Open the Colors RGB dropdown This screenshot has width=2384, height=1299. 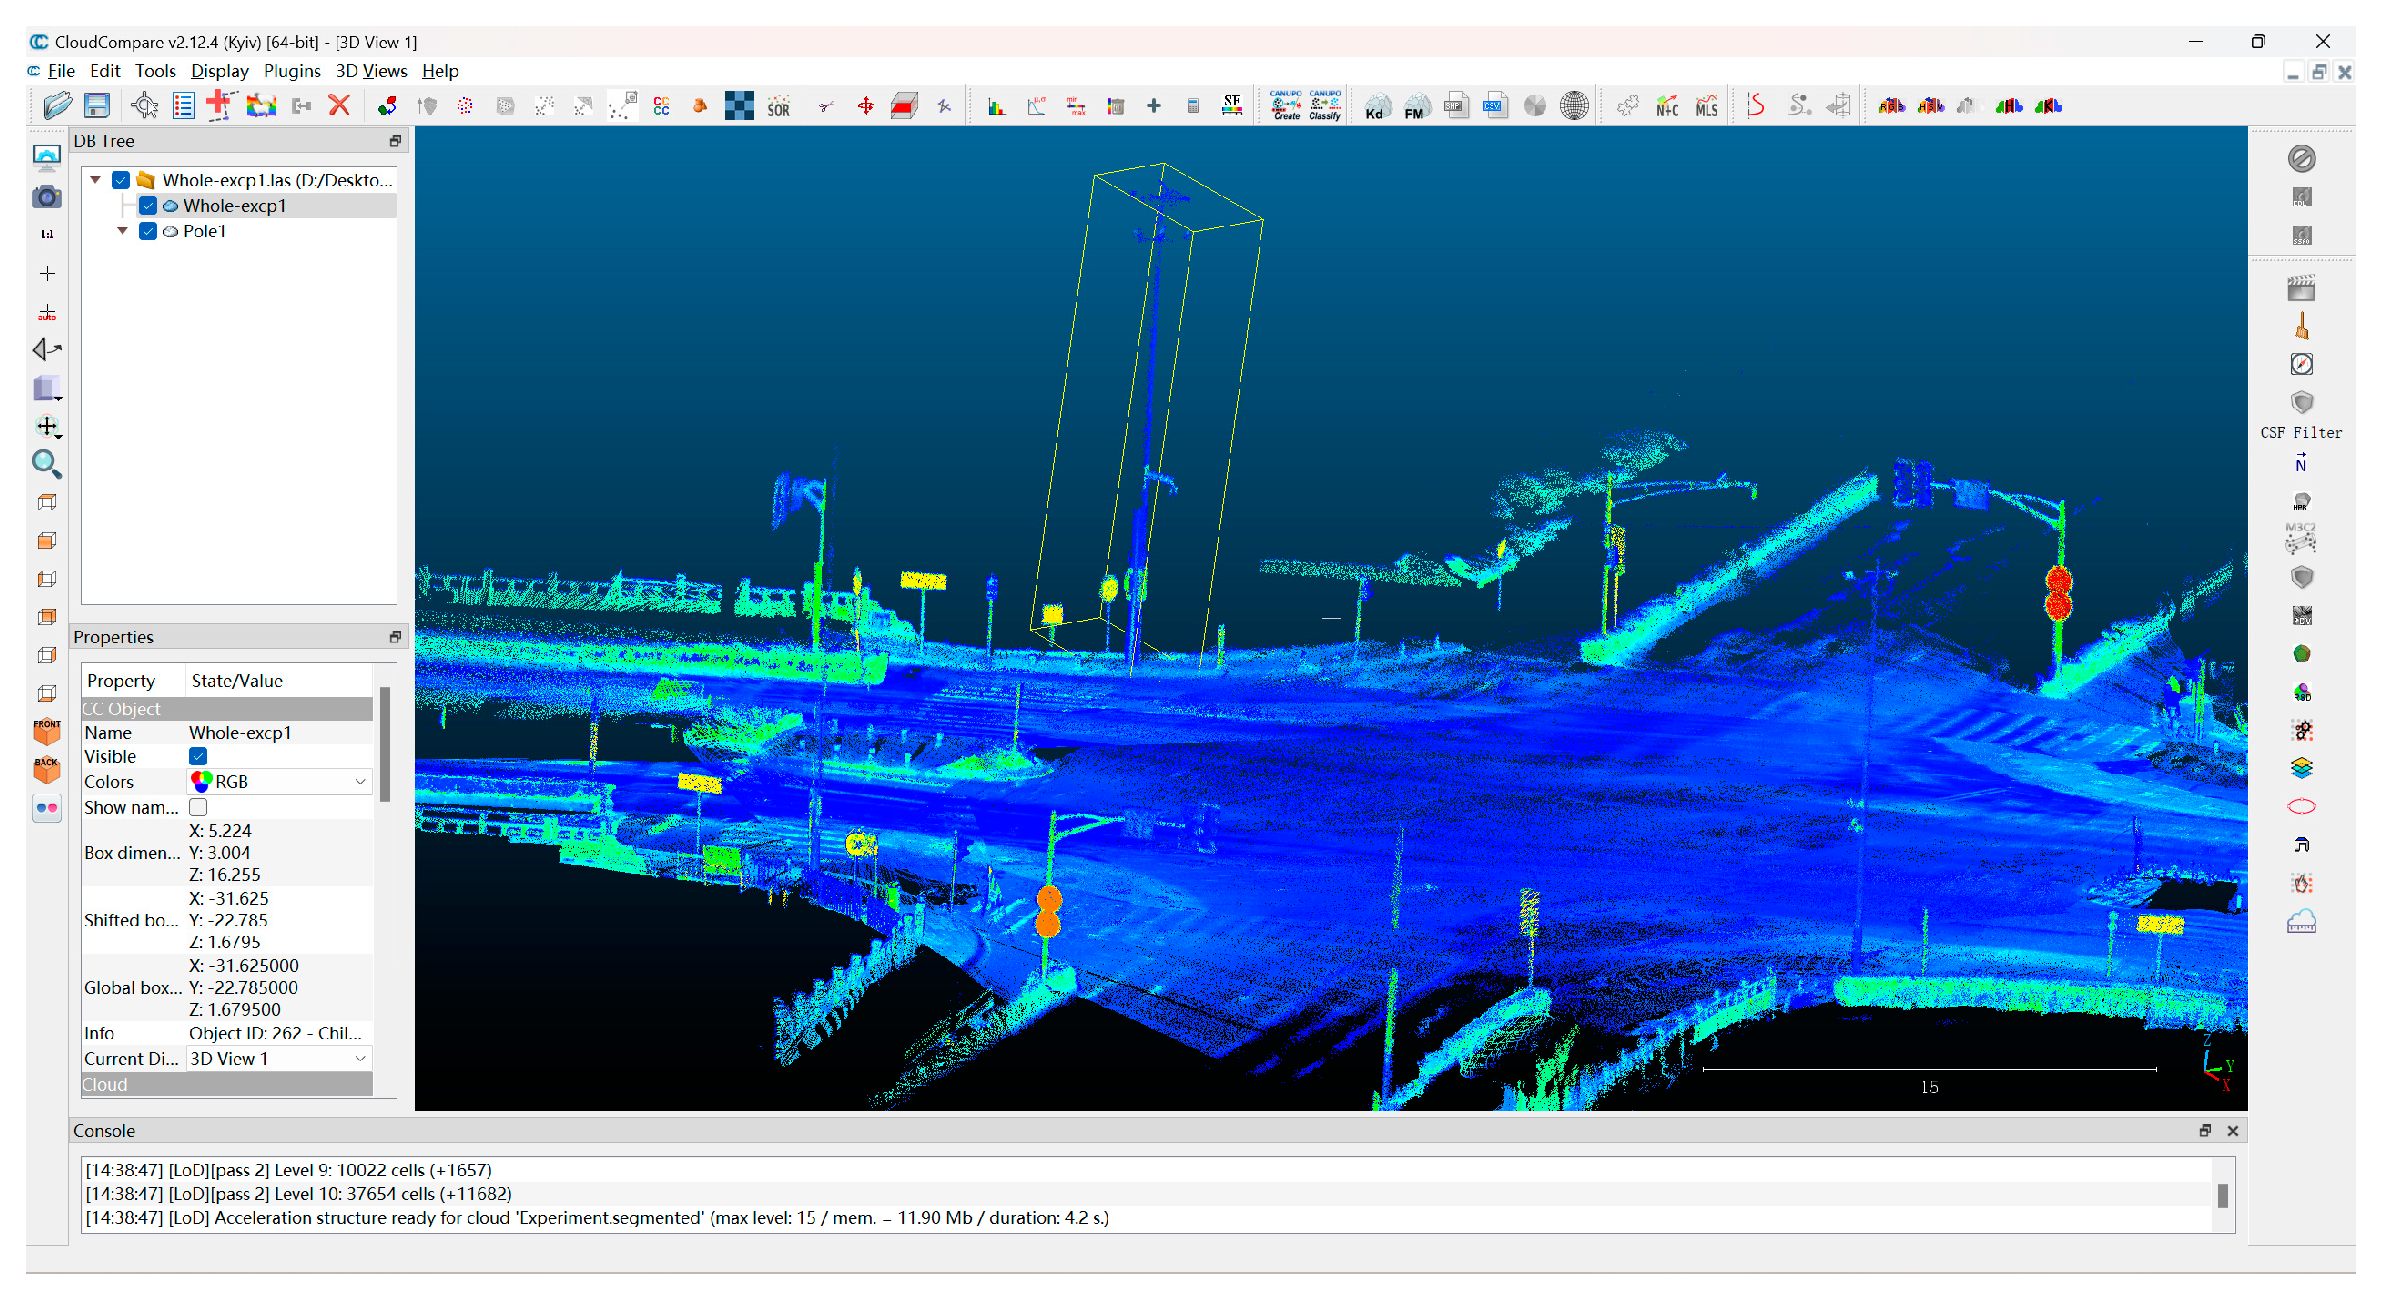pyautogui.click(x=279, y=782)
